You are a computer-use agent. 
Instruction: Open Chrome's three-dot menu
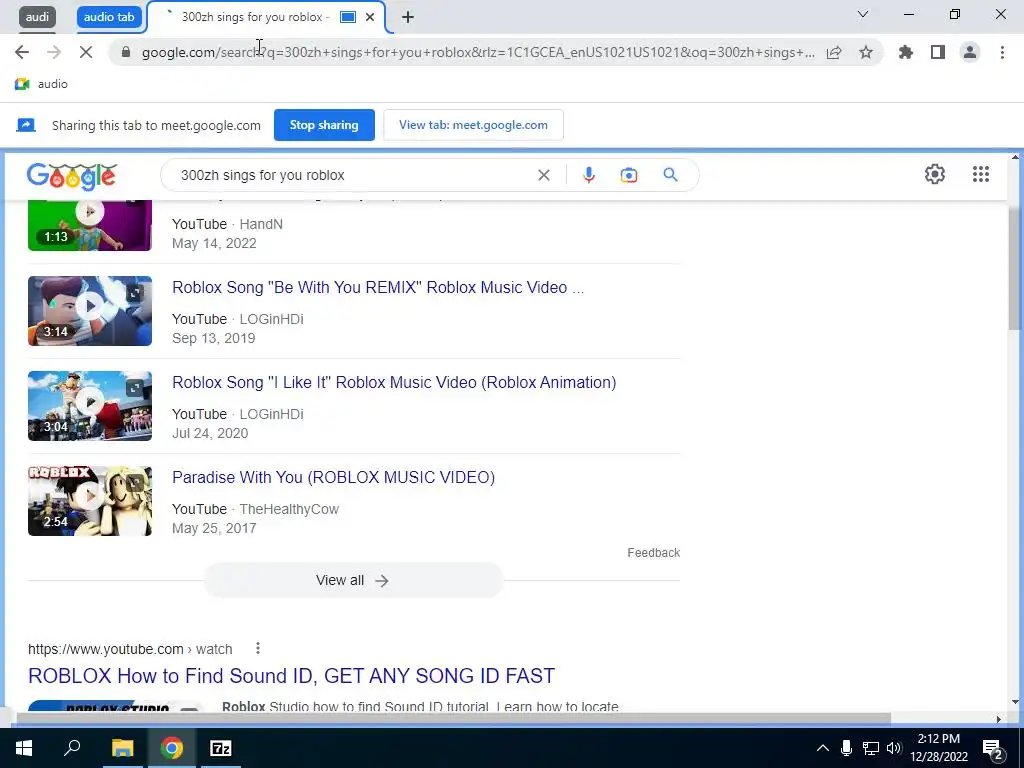[1002, 52]
